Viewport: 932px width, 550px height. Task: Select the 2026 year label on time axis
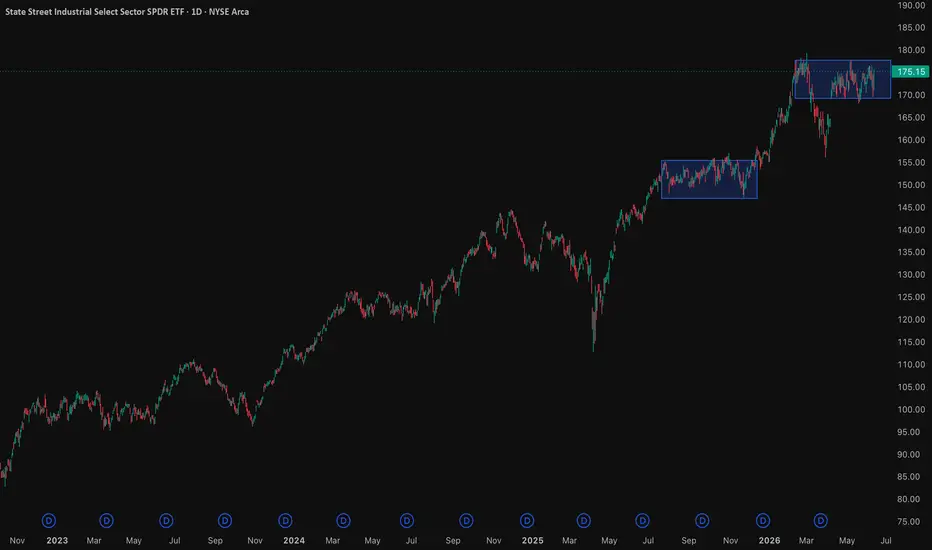coord(769,540)
